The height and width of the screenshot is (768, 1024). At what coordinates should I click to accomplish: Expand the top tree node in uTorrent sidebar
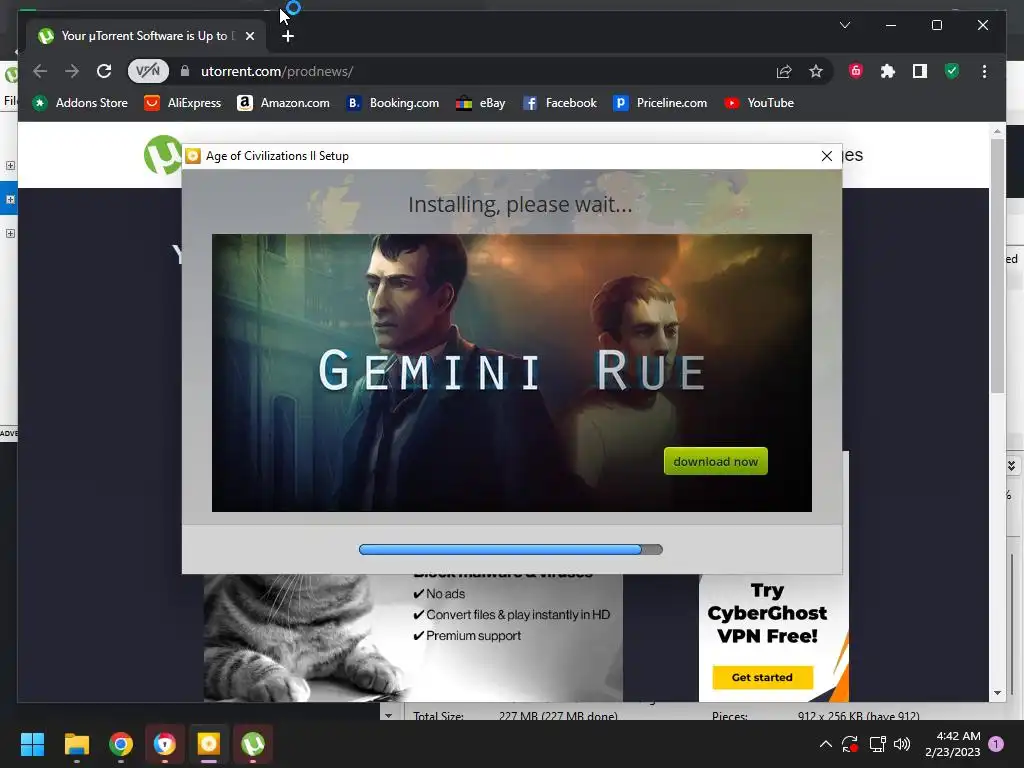tap(10, 165)
